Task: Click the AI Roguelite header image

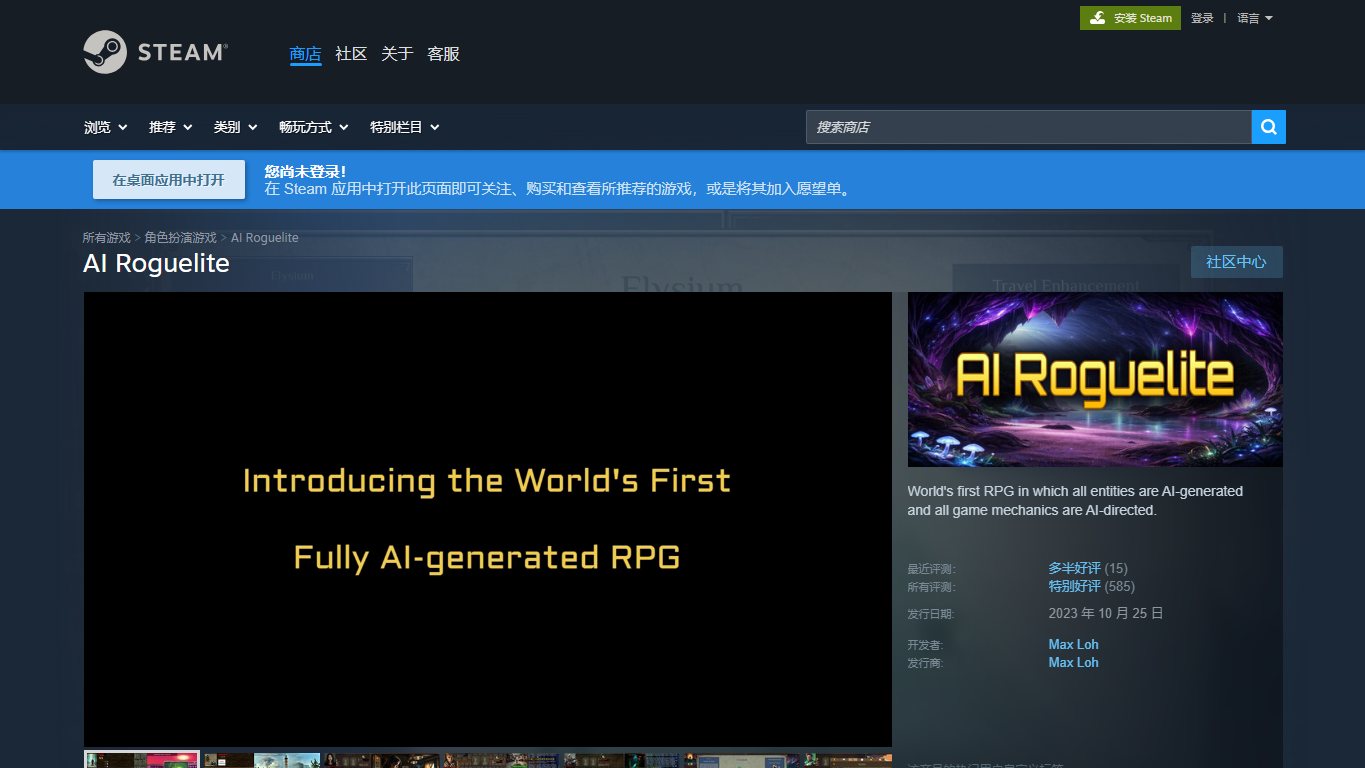Action: click(x=1095, y=379)
